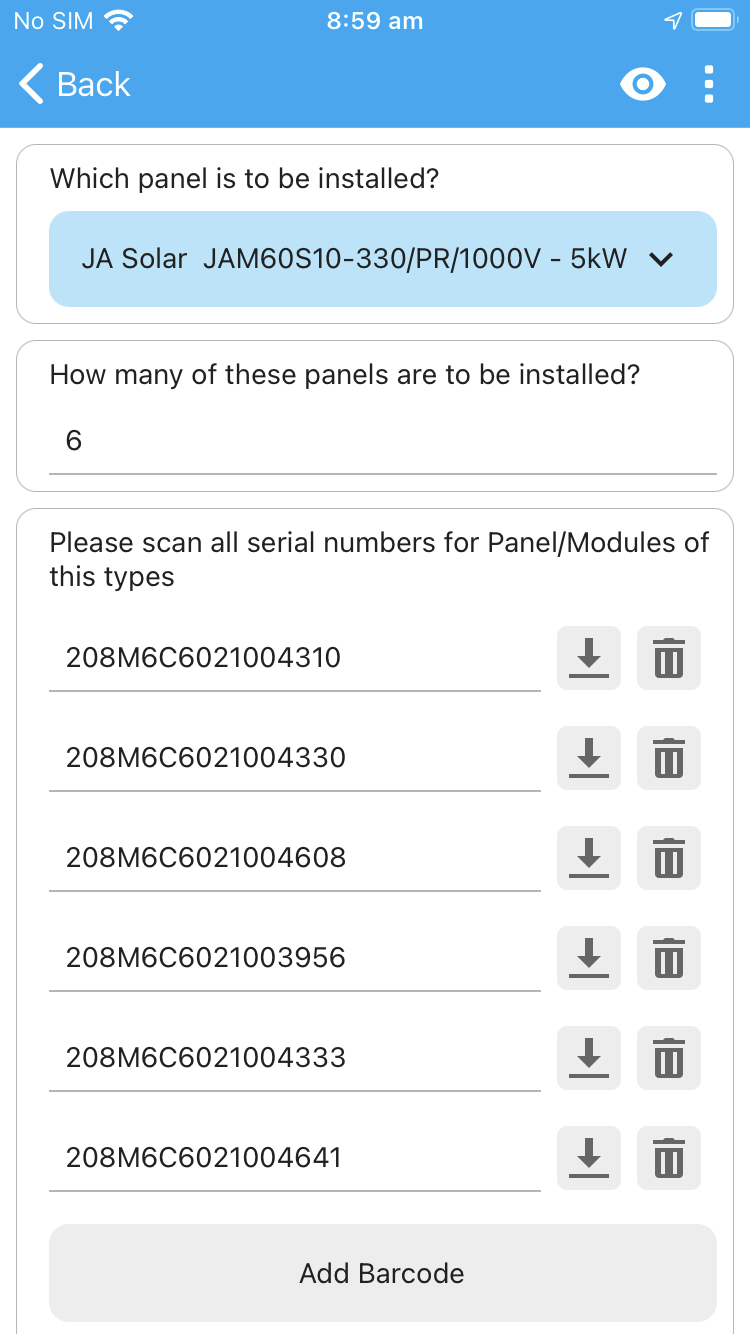The height and width of the screenshot is (1334, 750).
Task: Tap the download icon for 208M6C6021004333
Action: [589, 1058]
